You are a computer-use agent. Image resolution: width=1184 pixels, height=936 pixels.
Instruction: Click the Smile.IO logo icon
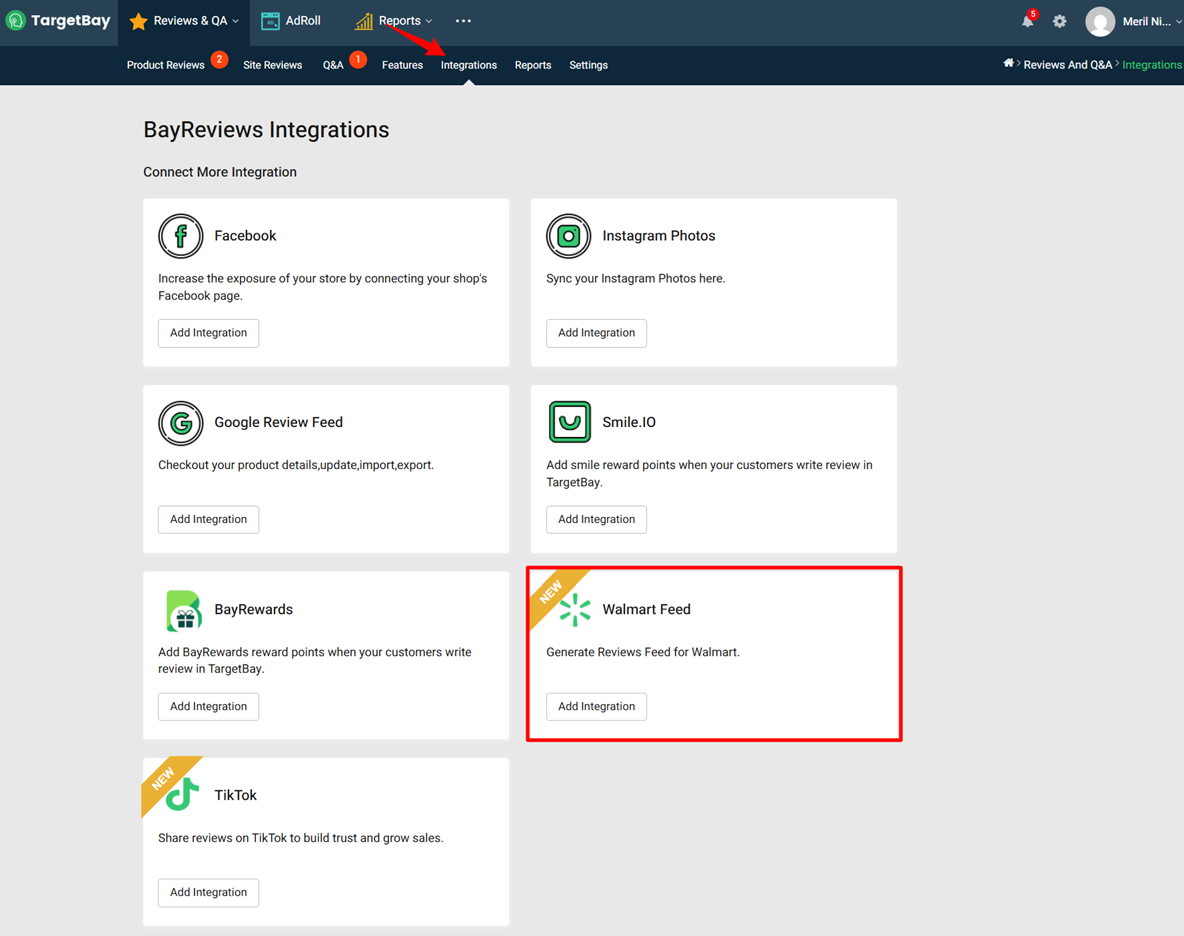tap(569, 422)
